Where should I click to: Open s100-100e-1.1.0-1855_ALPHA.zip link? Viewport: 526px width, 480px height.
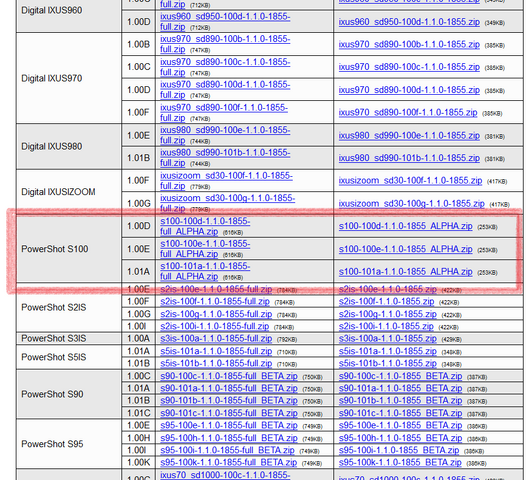point(405,249)
